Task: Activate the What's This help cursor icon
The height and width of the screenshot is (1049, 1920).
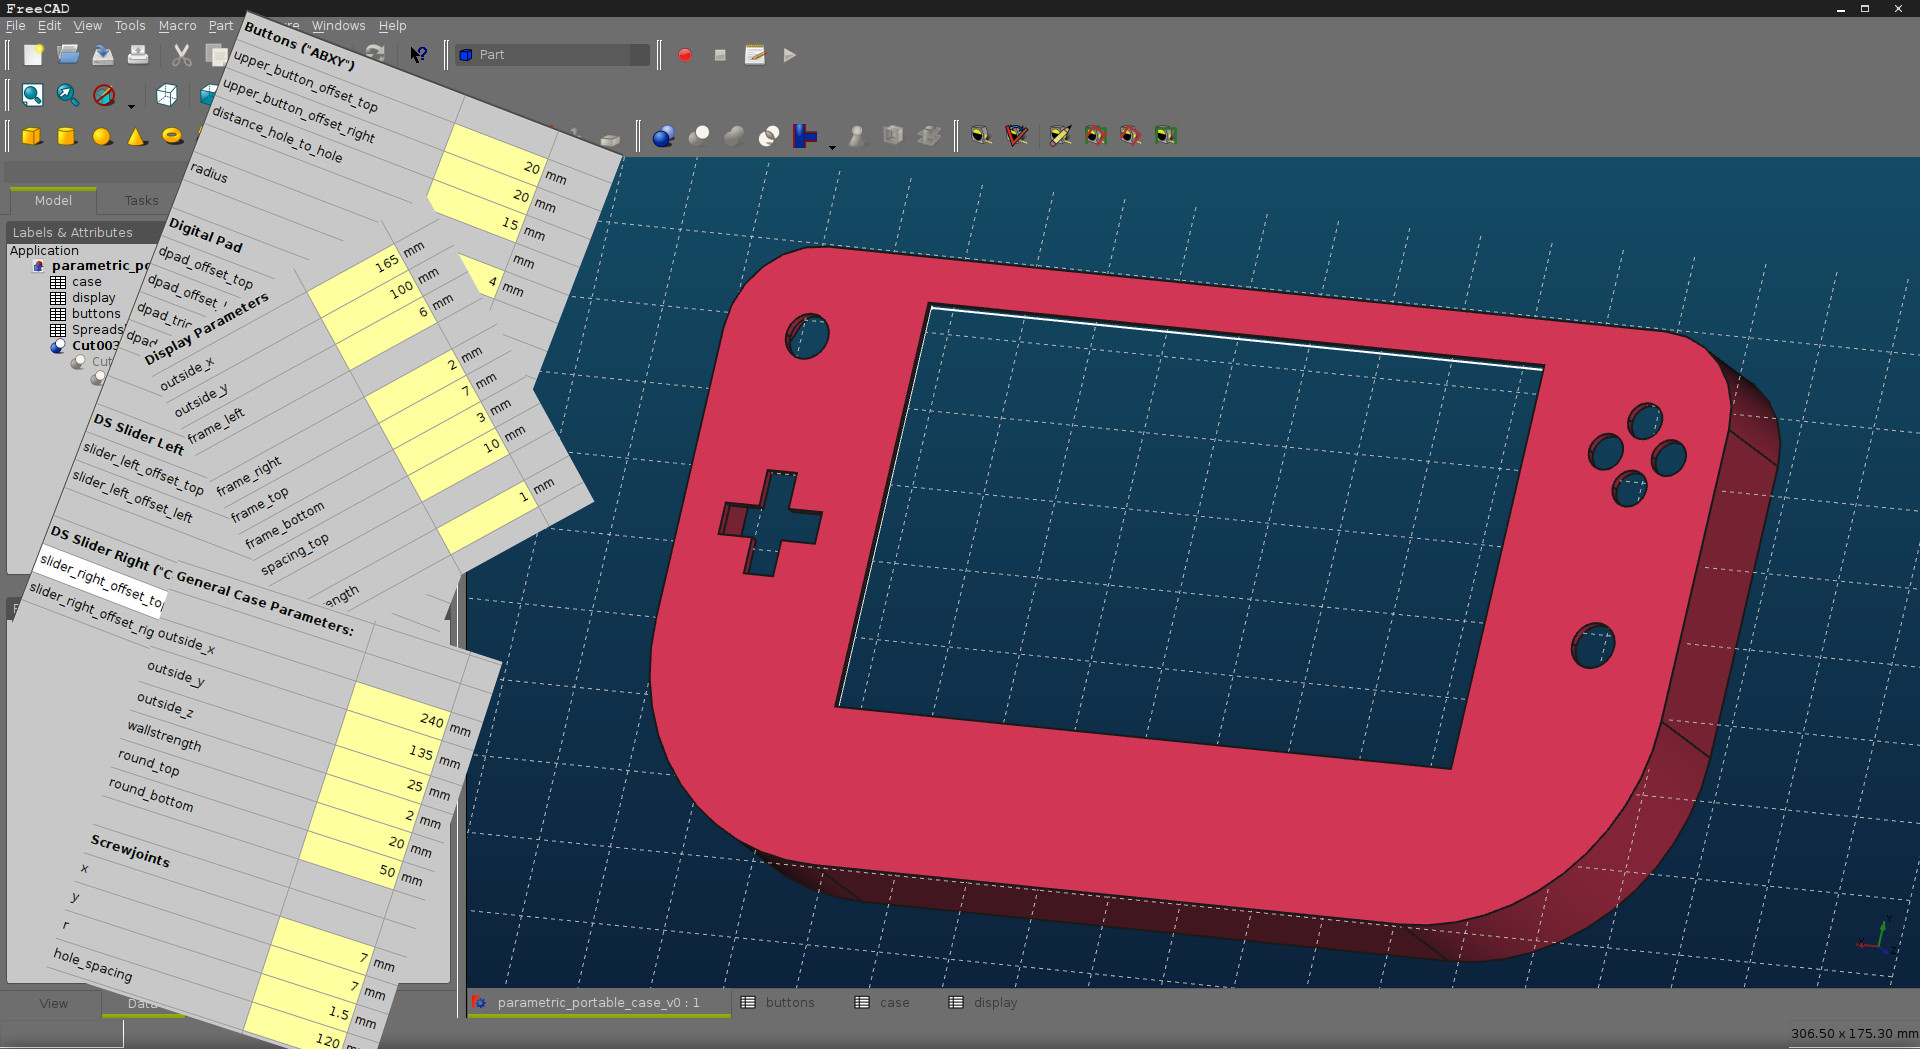Action: (x=419, y=55)
